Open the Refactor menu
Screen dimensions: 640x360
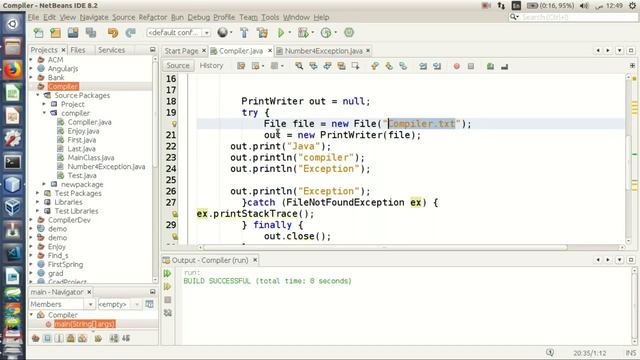point(153,17)
